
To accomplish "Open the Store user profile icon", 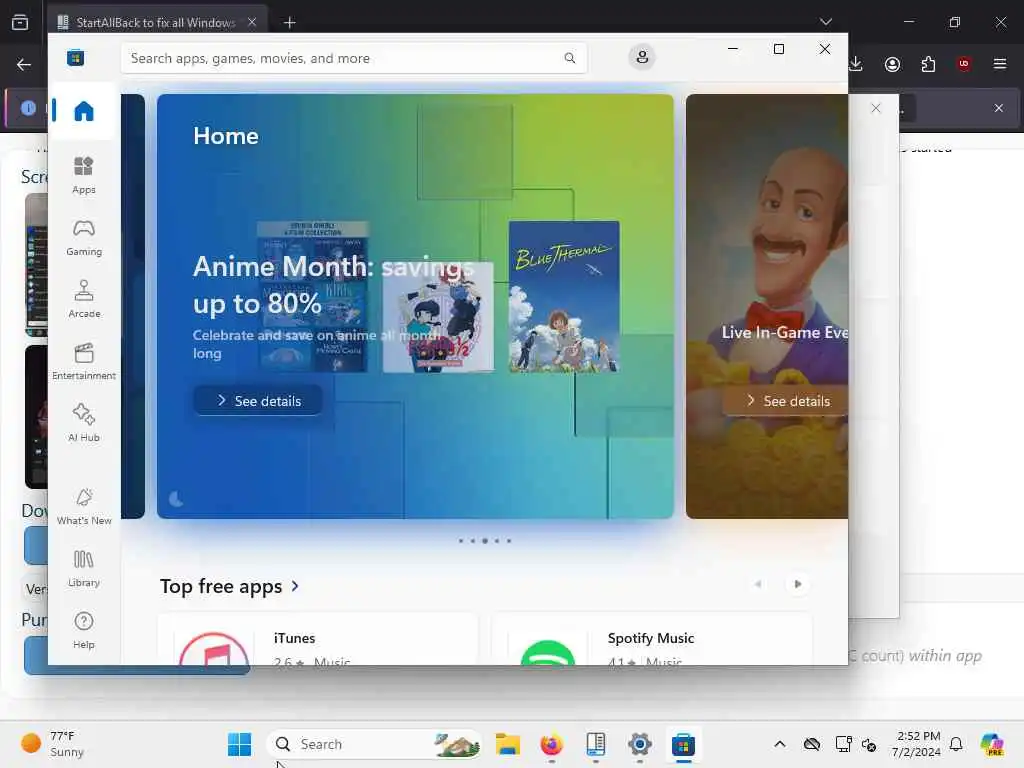I will [642, 57].
